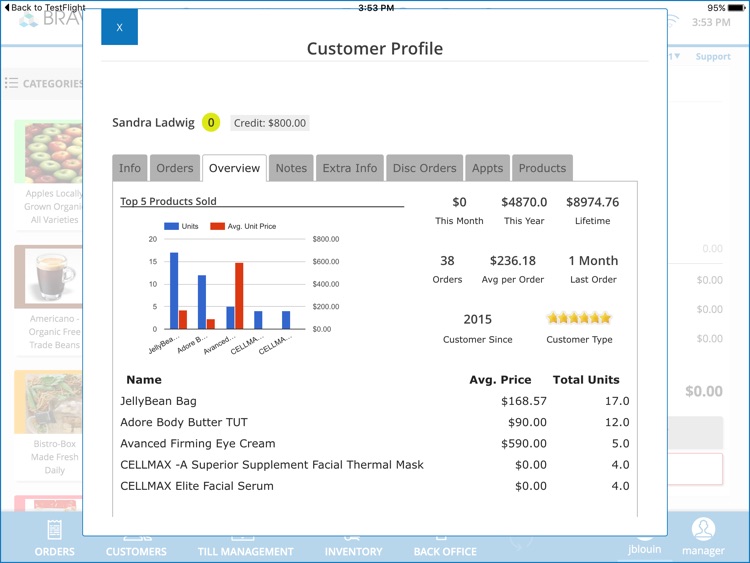Screen dimensions: 750x563
Task: Select the Apples Locally Grown category thumbnail
Action: click(x=48, y=152)
